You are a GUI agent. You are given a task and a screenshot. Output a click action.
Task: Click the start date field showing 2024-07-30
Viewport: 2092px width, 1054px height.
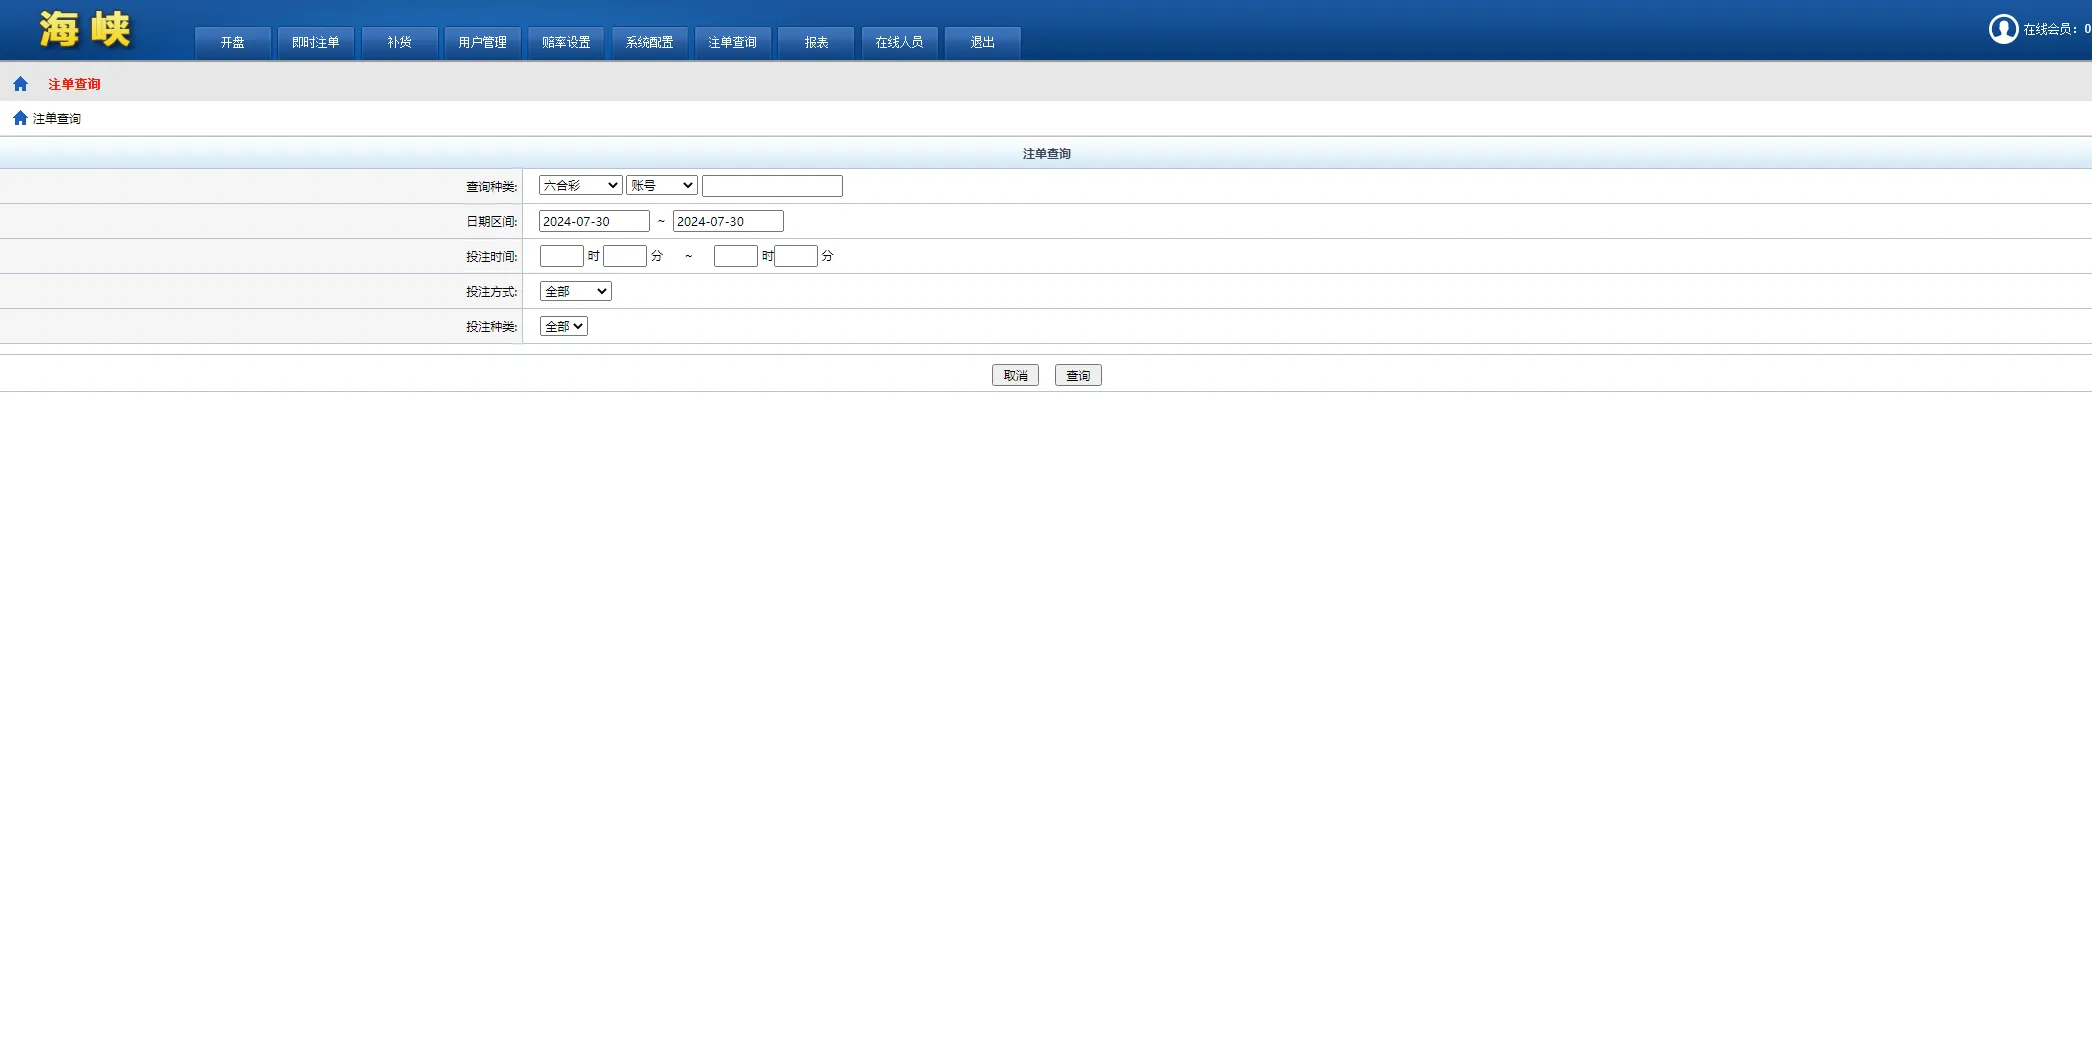[593, 221]
